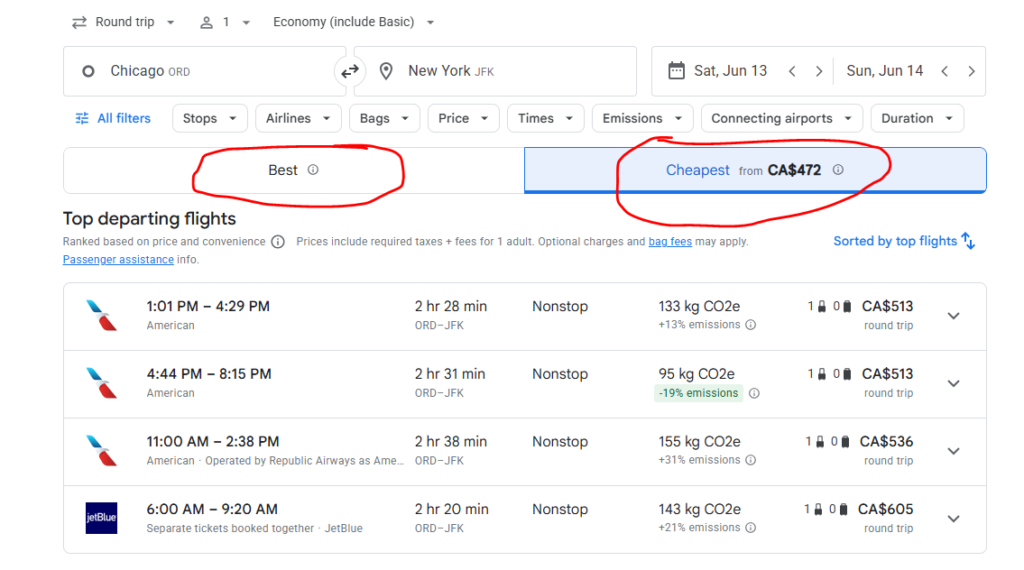Click 'Separate tickets booked together · JetBlue' text
The image size is (1024, 570).
point(255,528)
